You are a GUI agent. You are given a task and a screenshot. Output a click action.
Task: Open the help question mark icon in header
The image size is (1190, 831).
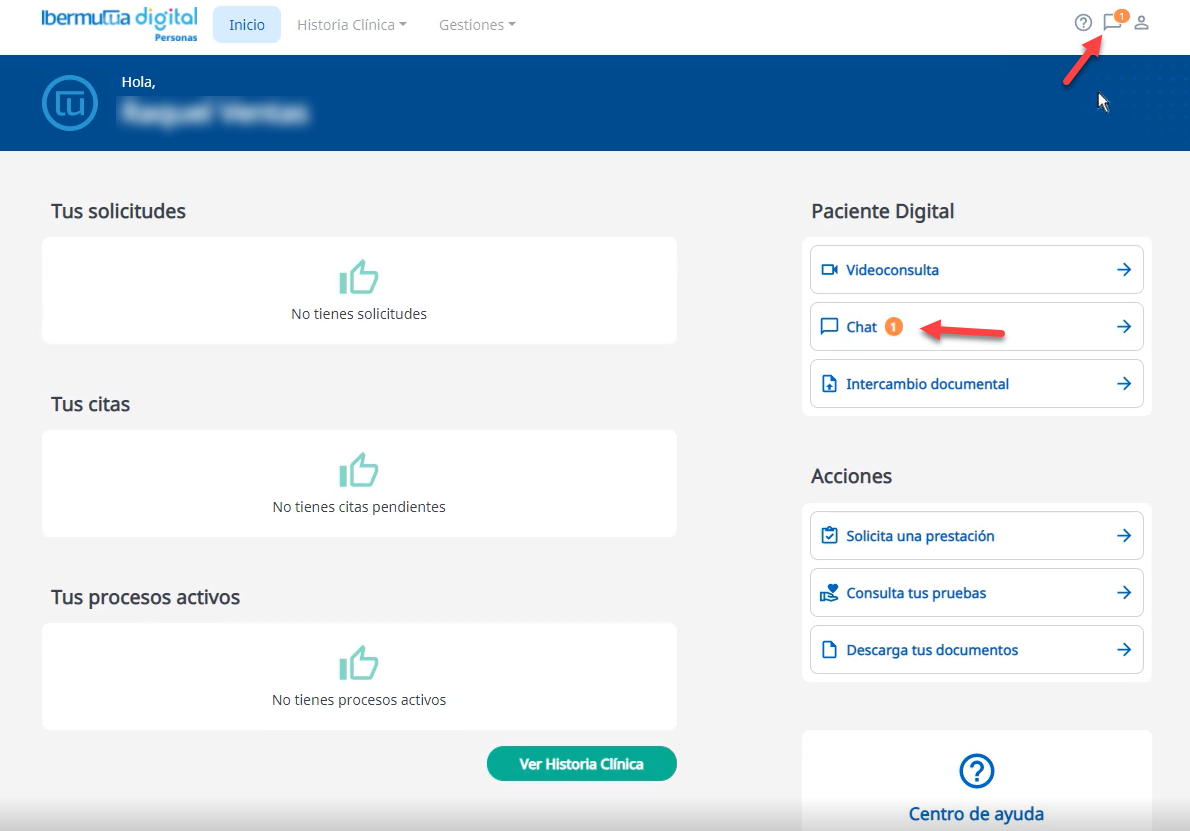(x=1083, y=23)
